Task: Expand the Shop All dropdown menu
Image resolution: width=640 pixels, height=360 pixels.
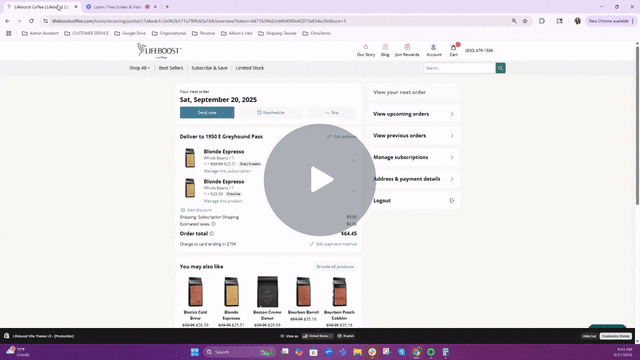Action: pos(140,68)
